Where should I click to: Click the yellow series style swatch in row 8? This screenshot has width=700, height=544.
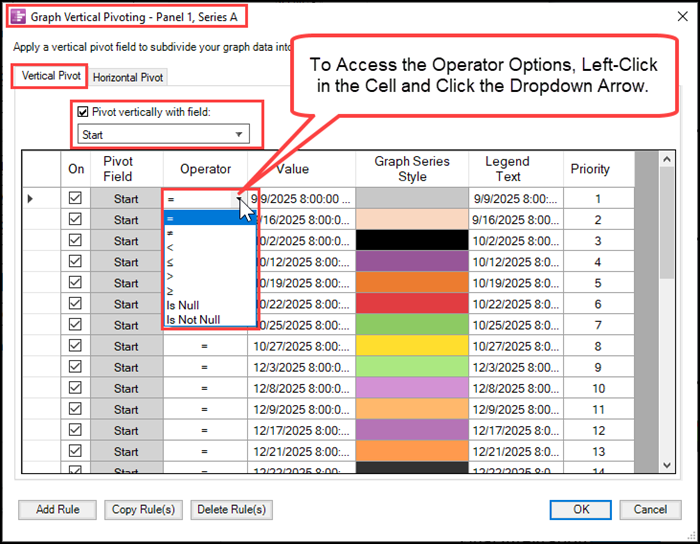412,346
